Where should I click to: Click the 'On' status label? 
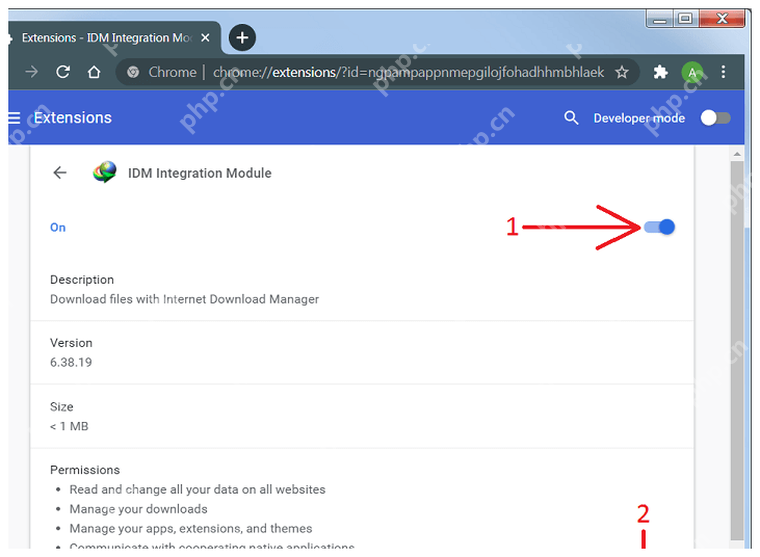tap(58, 227)
